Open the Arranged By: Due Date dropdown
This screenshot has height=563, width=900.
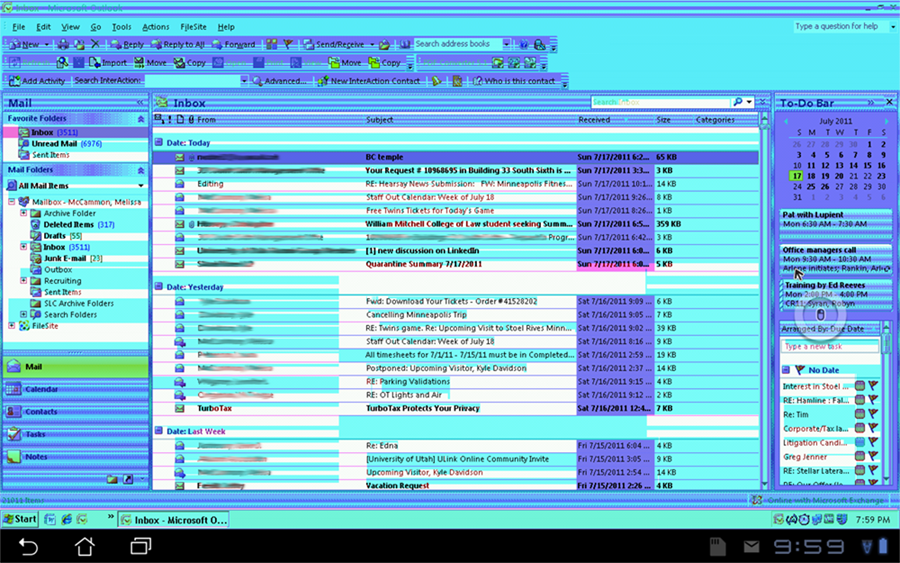click(x=830, y=329)
